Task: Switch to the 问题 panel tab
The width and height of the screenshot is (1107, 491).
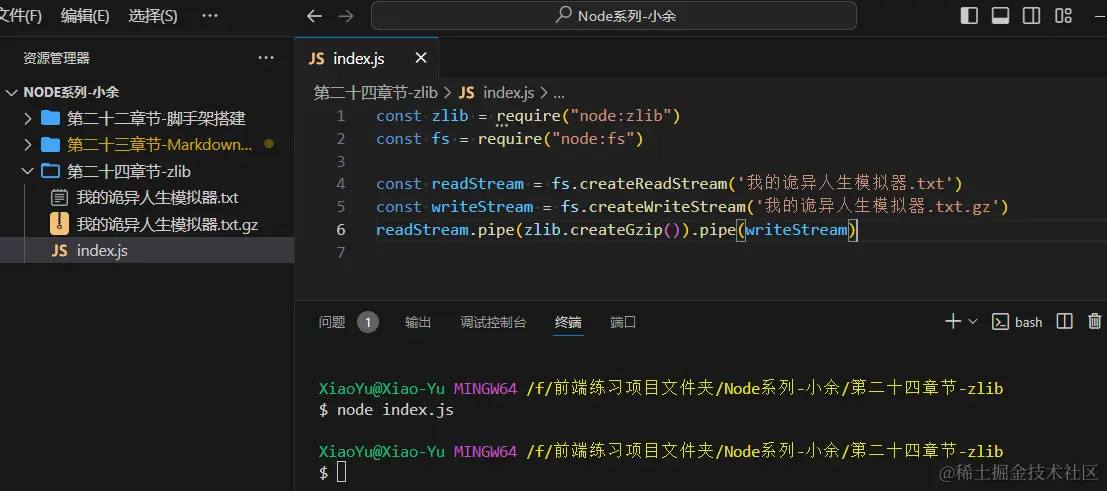Action: (332, 322)
